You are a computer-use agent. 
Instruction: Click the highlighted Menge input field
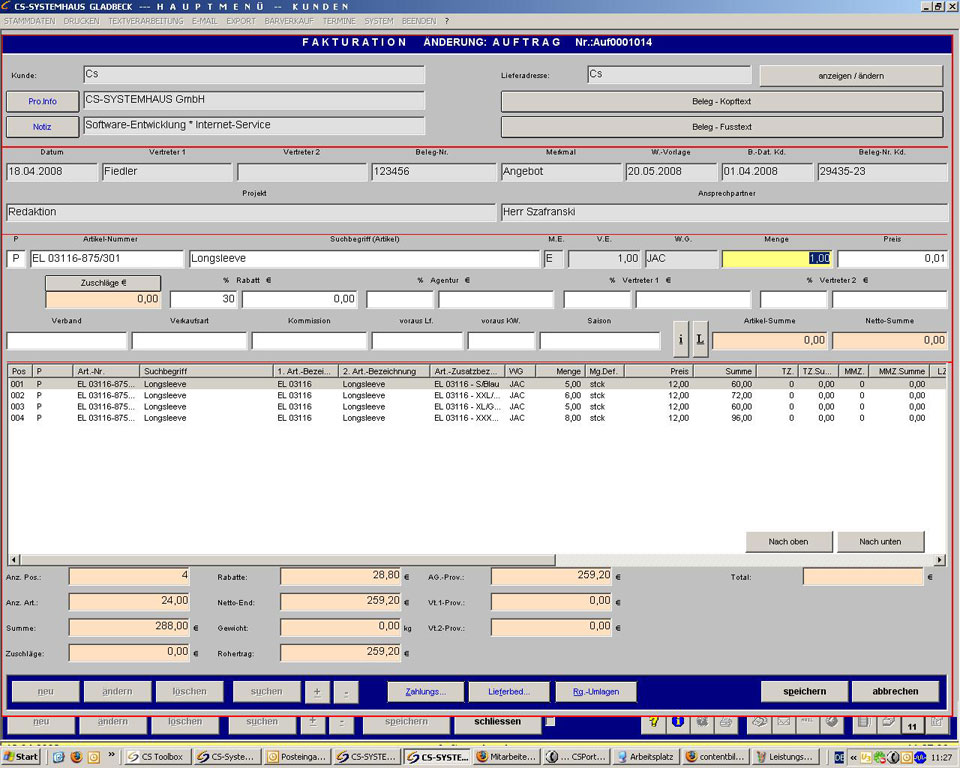click(x=777, y=258)
